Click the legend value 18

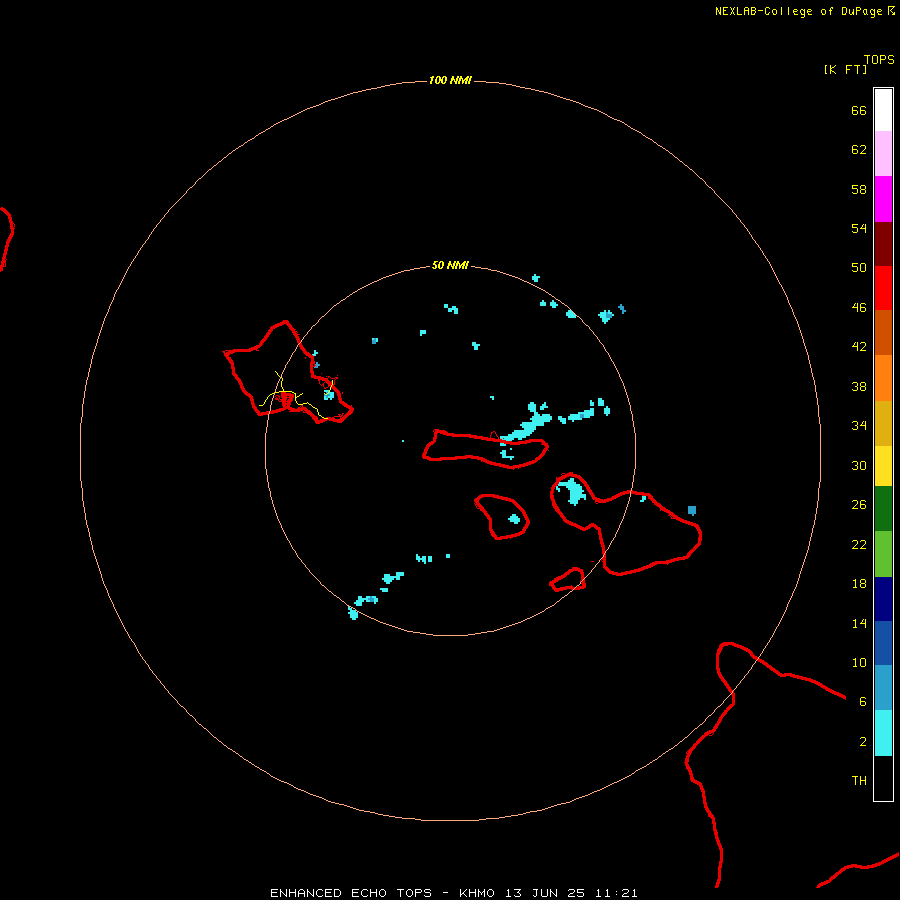pyautogui.click(x=859, y=583)
